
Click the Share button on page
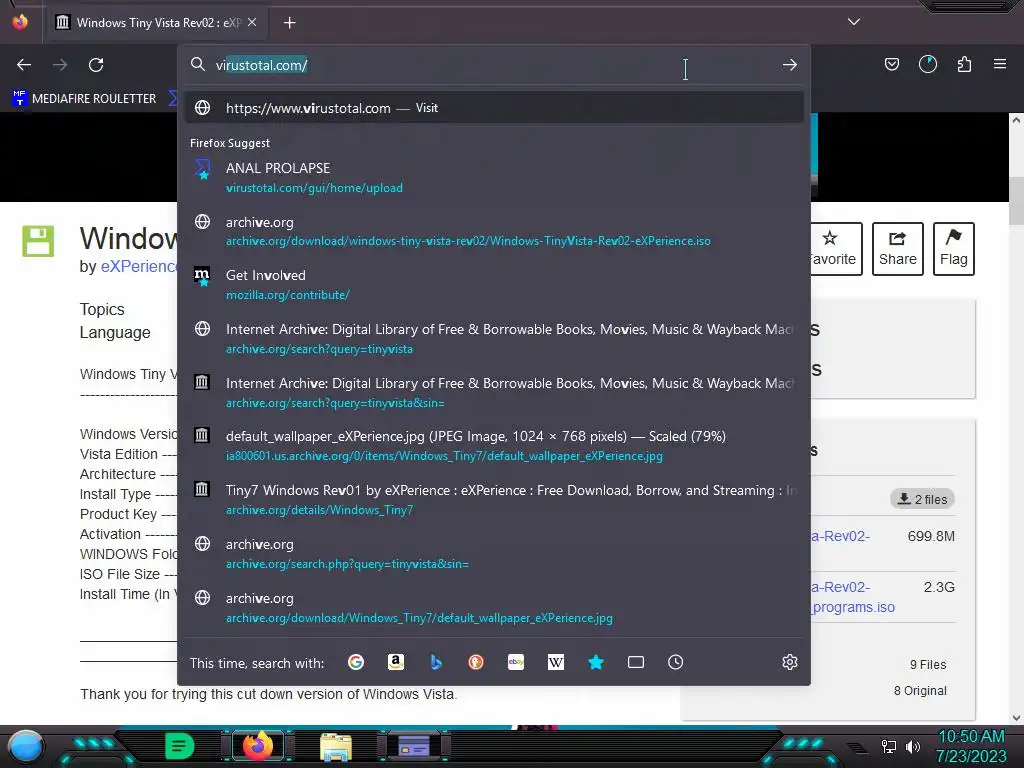pyautogui.click(x=897, y=249)
